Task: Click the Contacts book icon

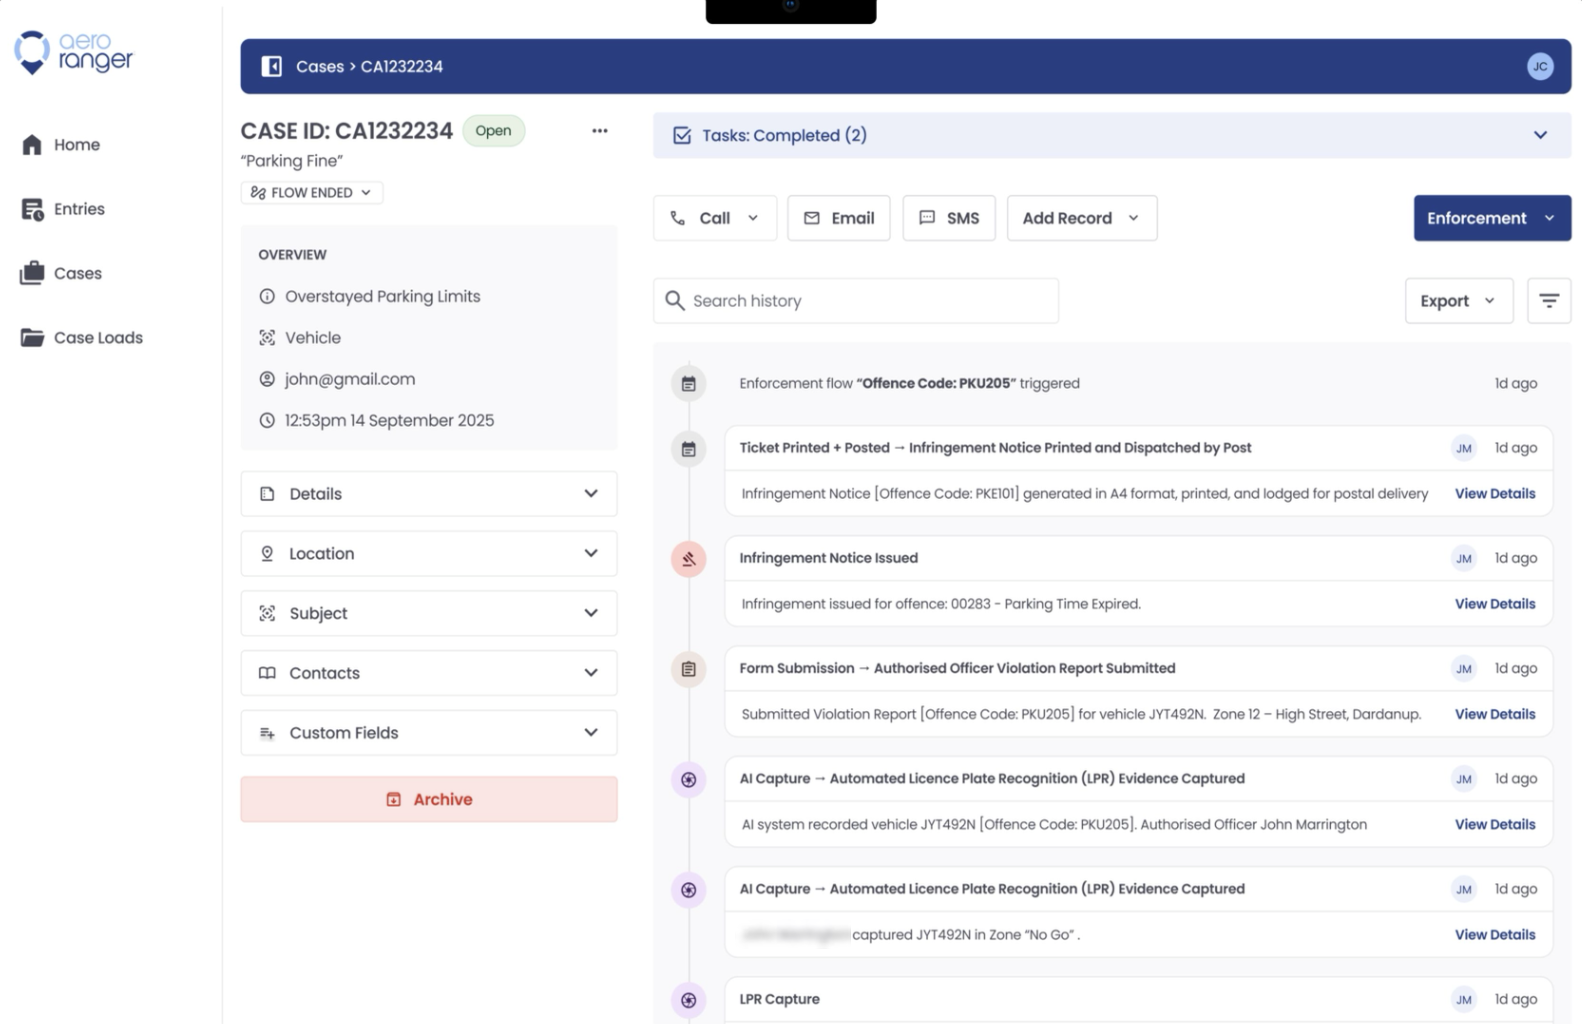Action: pyautogui.click(x=267, y=673)
